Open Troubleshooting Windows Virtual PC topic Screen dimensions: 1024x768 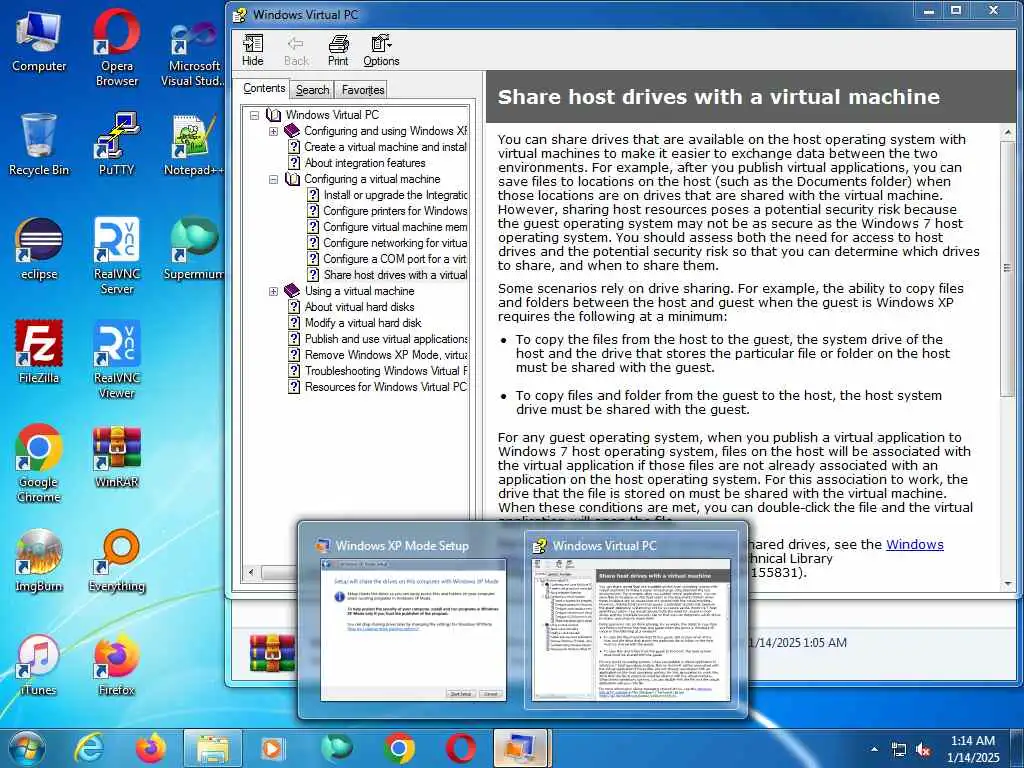click(x=378, y=371)
